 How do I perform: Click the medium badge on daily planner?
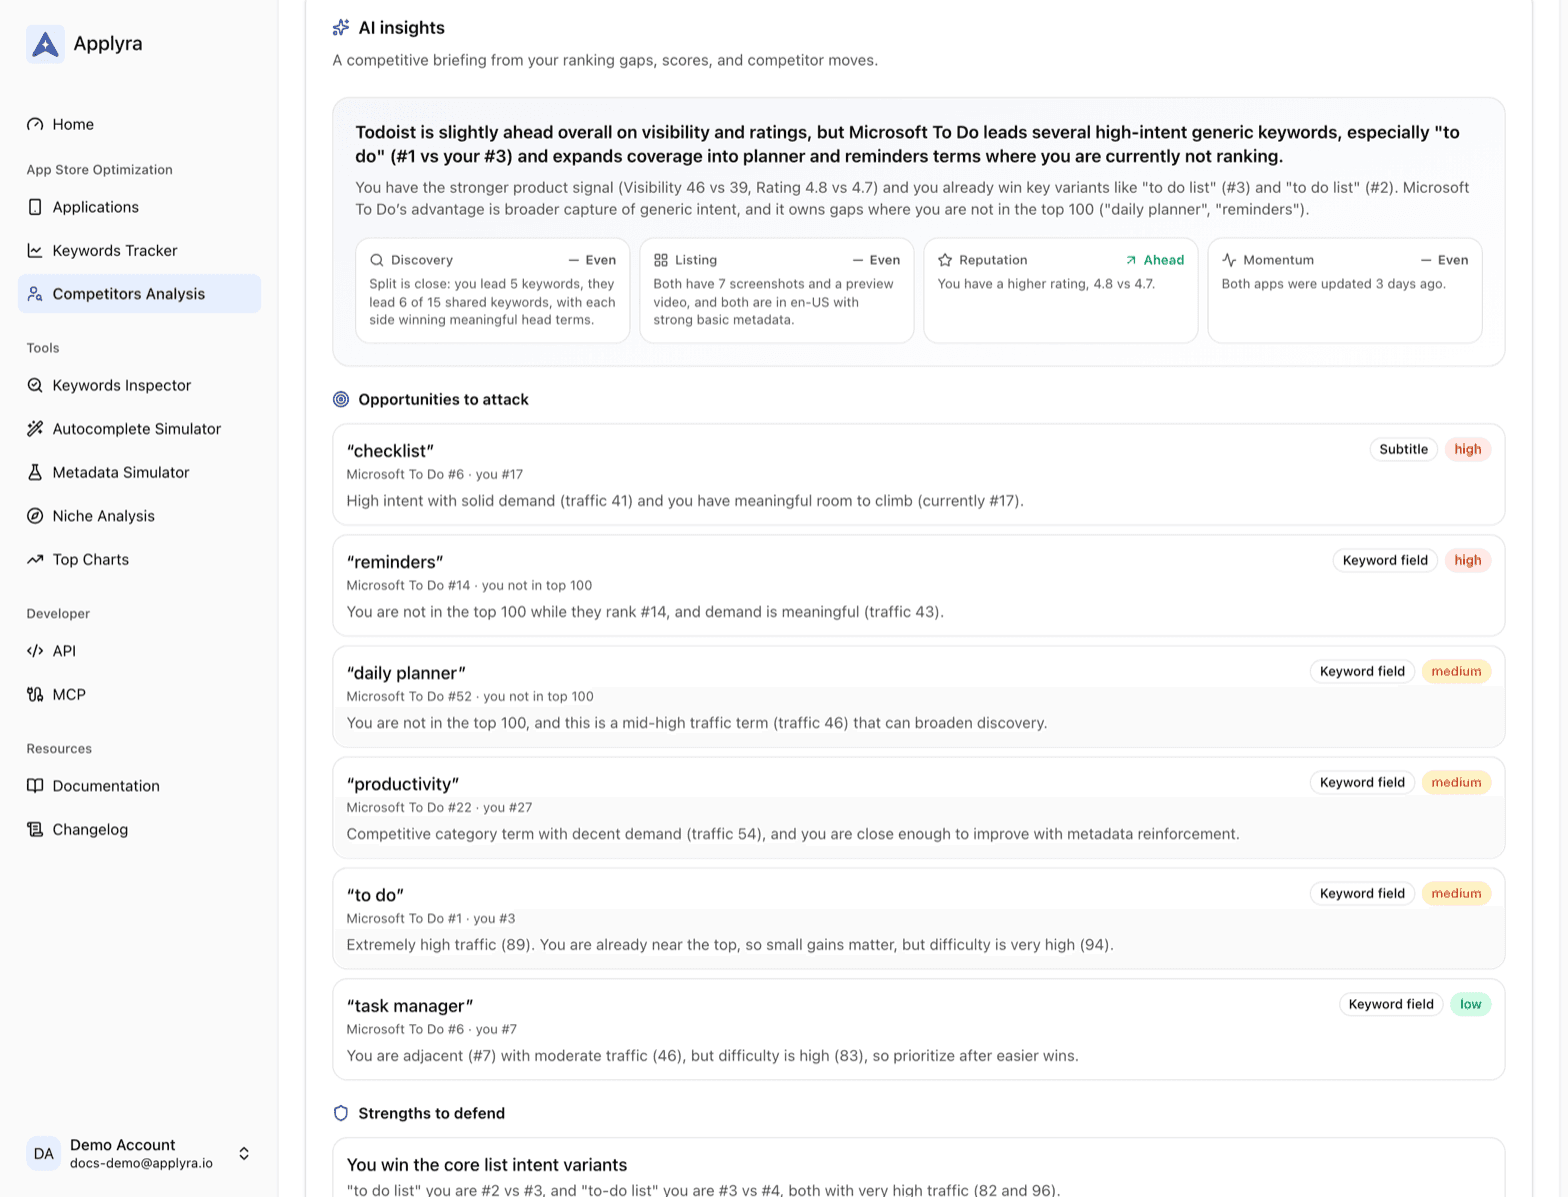tap(1456, 671)
